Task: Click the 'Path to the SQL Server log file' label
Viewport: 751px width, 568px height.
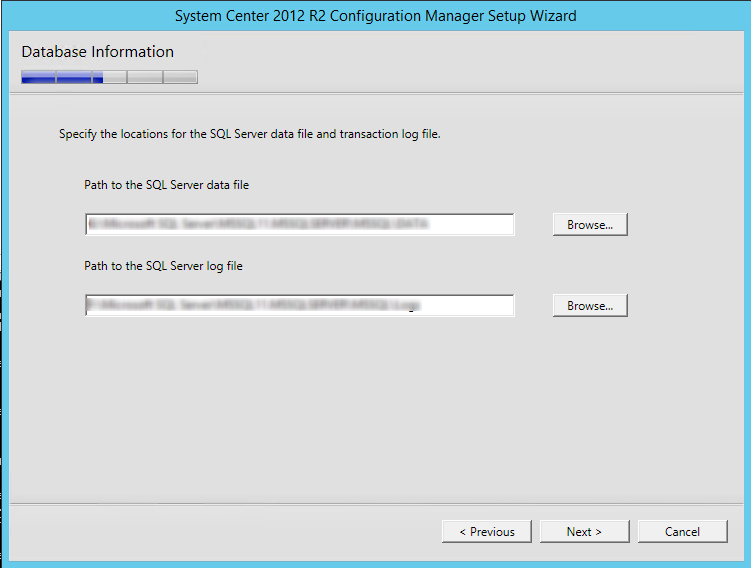Action: coord(163,266)
